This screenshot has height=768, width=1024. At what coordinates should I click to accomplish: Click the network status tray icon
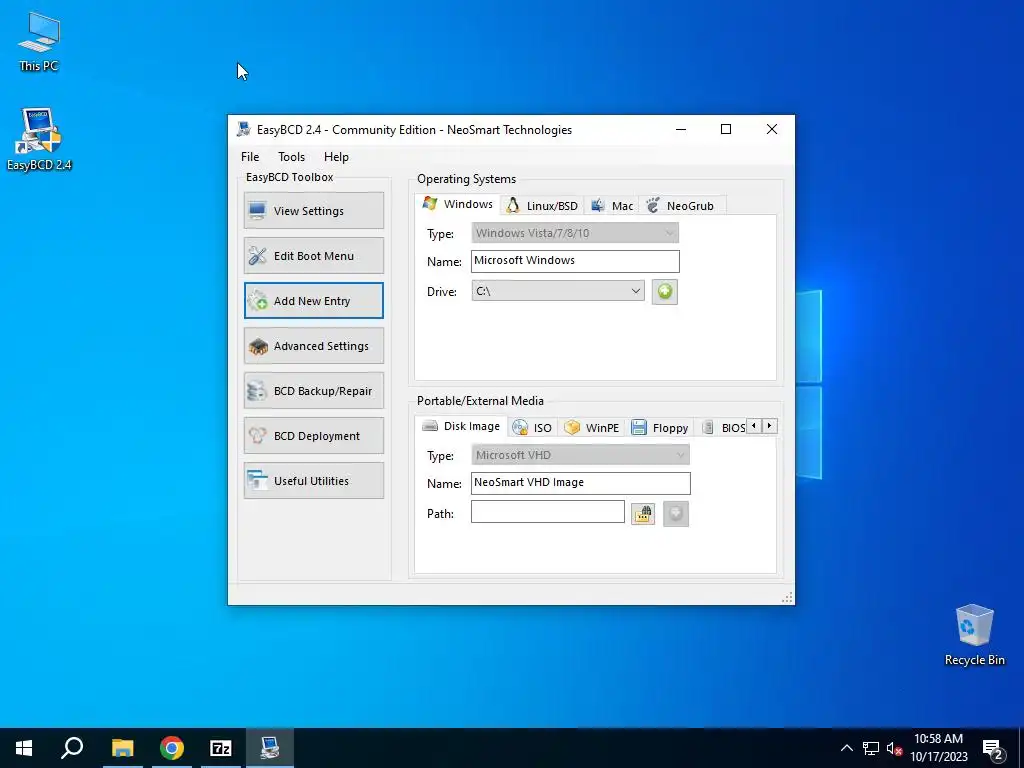pos(871,748)
